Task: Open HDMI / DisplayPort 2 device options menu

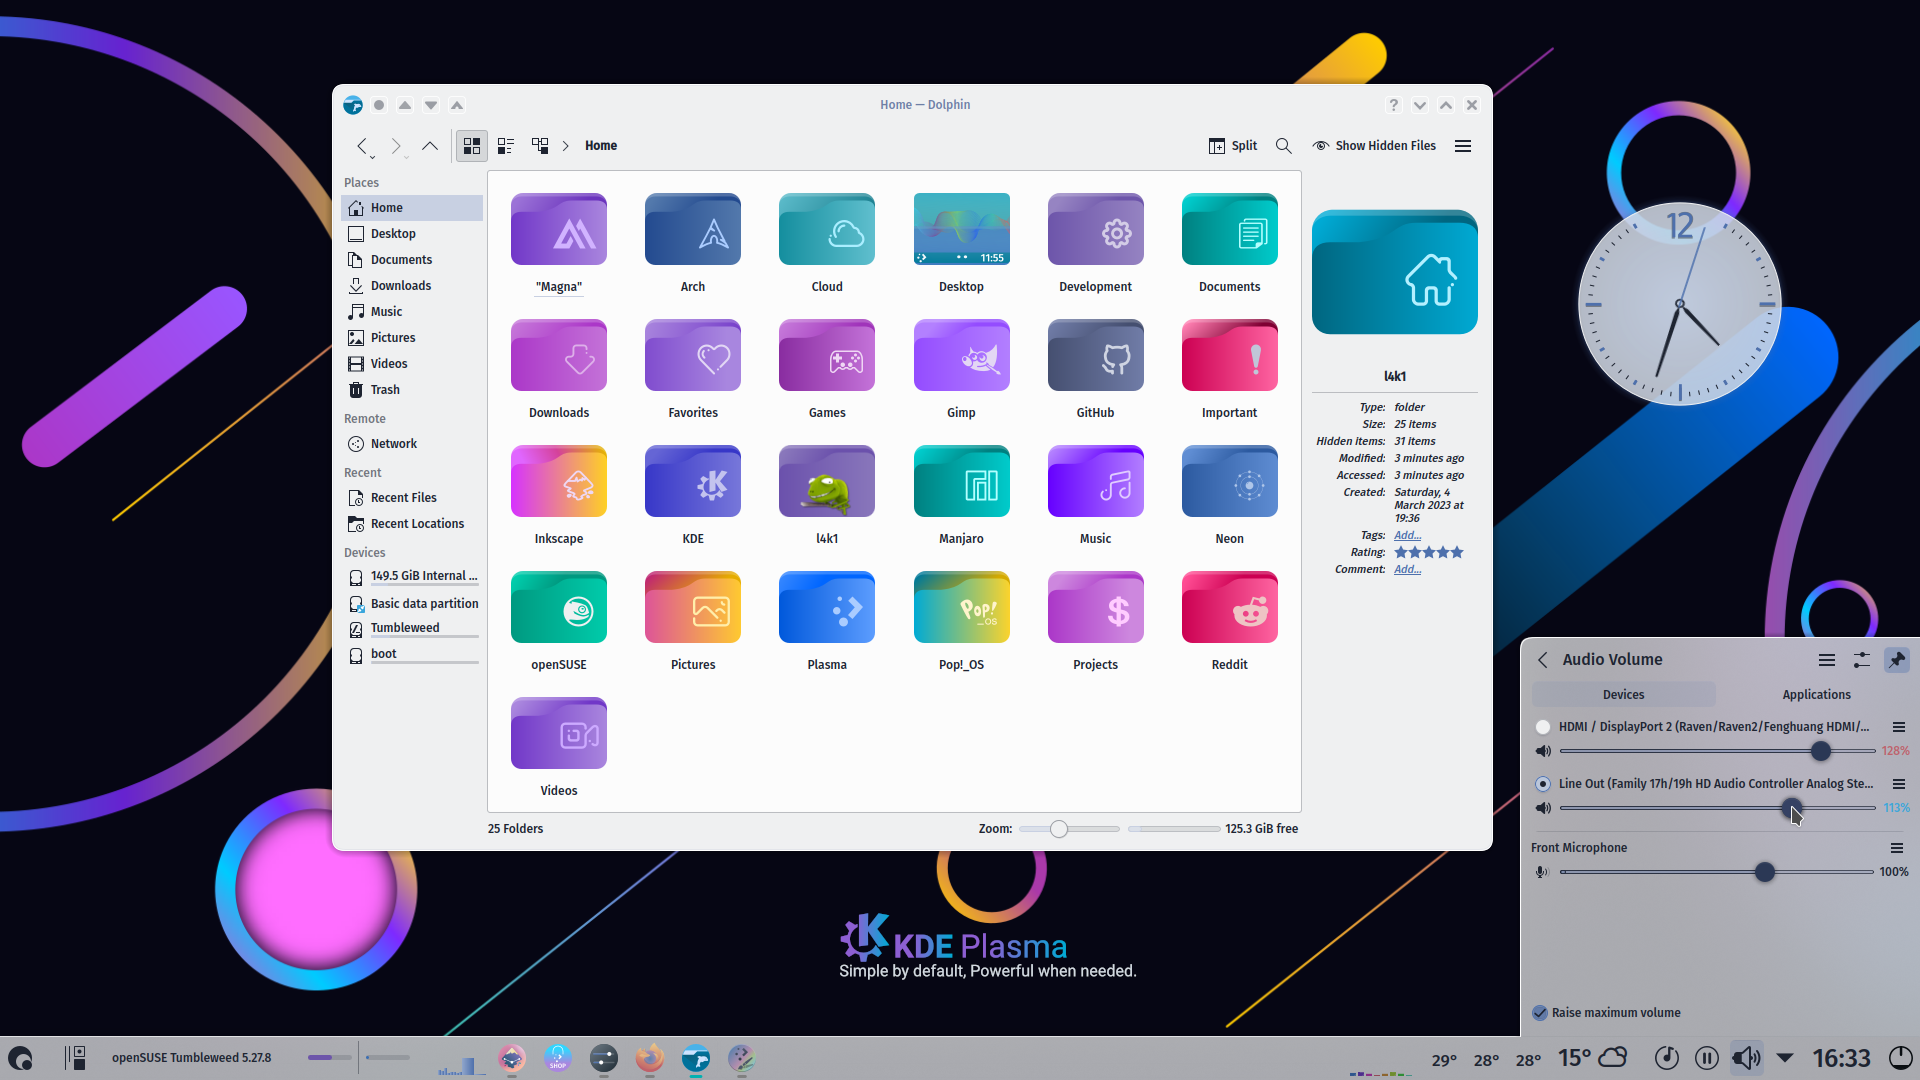Action: pos(1898,727)
